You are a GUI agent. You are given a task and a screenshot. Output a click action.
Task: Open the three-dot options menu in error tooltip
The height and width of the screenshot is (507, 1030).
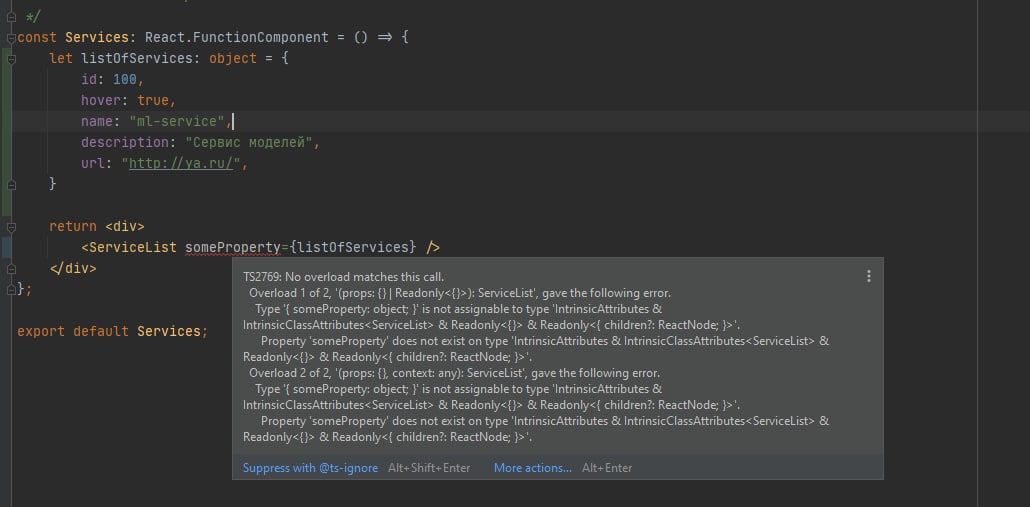click(868, 276)
